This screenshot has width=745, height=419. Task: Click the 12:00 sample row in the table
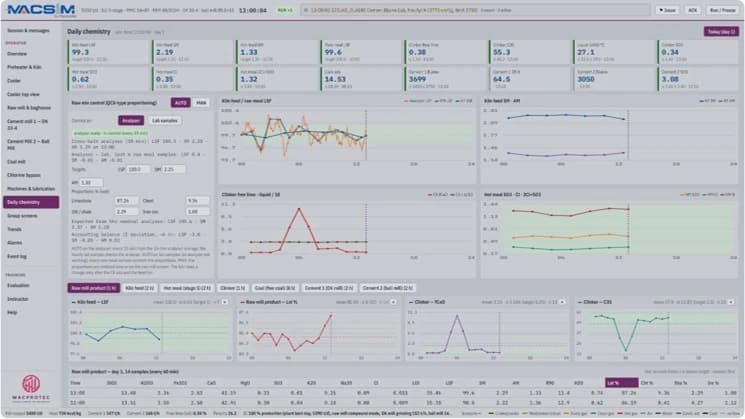(403, 402)
